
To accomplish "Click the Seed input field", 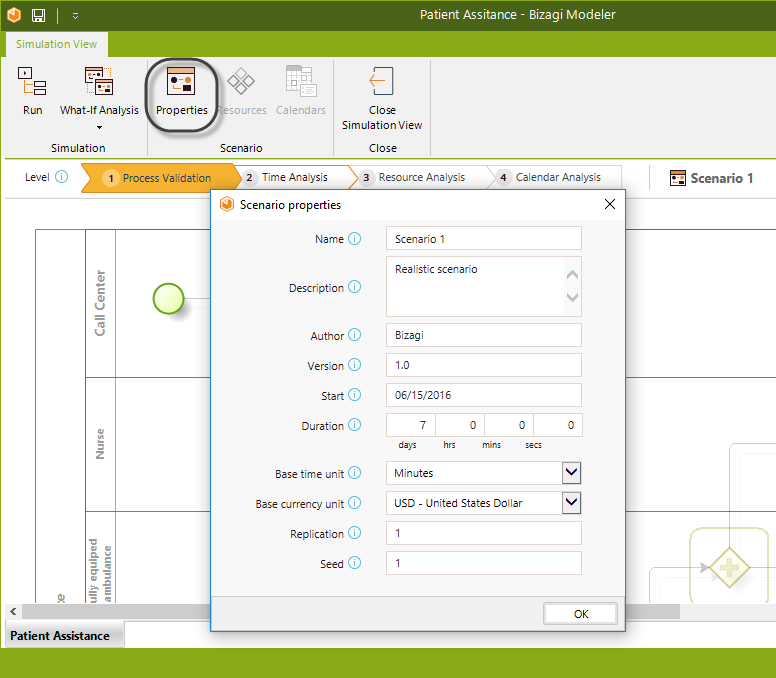I will (x=484, y=563).
